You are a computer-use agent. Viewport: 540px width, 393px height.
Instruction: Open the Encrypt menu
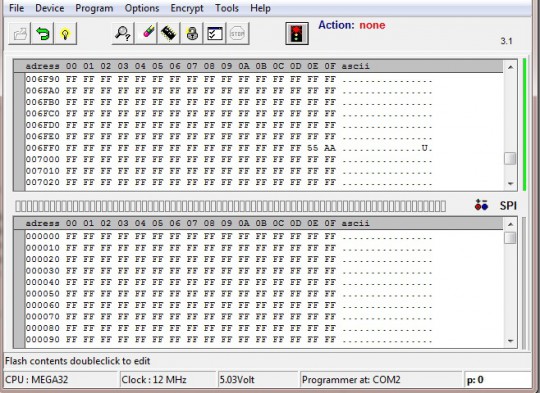pyautogui.click(x=187, y=8)
